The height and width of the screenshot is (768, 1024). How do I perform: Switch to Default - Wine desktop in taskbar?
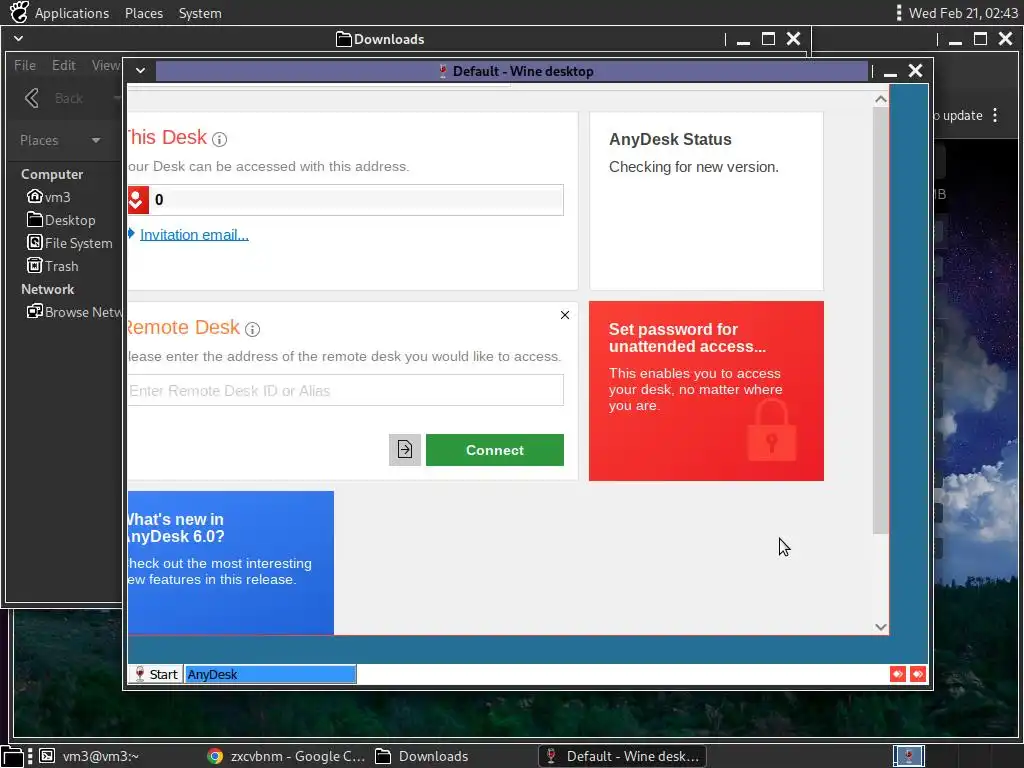[622, 756]
